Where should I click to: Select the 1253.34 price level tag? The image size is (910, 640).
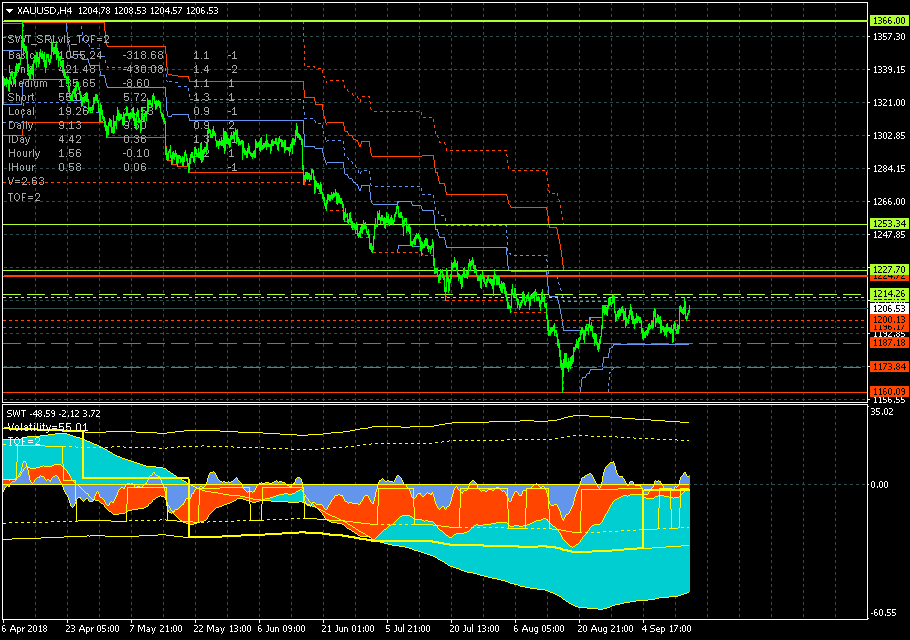click(888, 223)
